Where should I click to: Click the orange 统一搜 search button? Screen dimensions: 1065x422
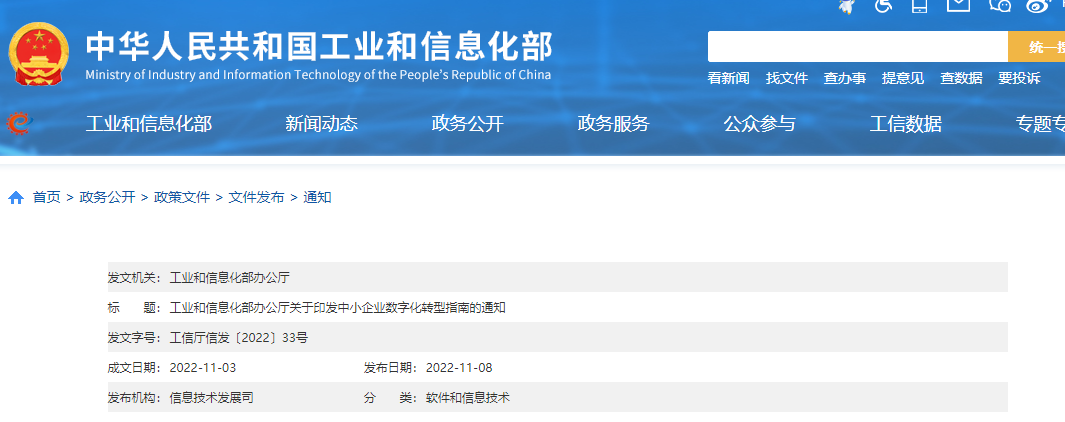(1036, 46)
